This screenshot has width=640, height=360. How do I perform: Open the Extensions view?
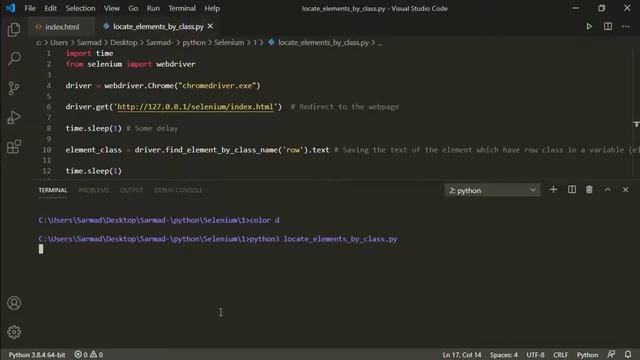pos(14,147)
